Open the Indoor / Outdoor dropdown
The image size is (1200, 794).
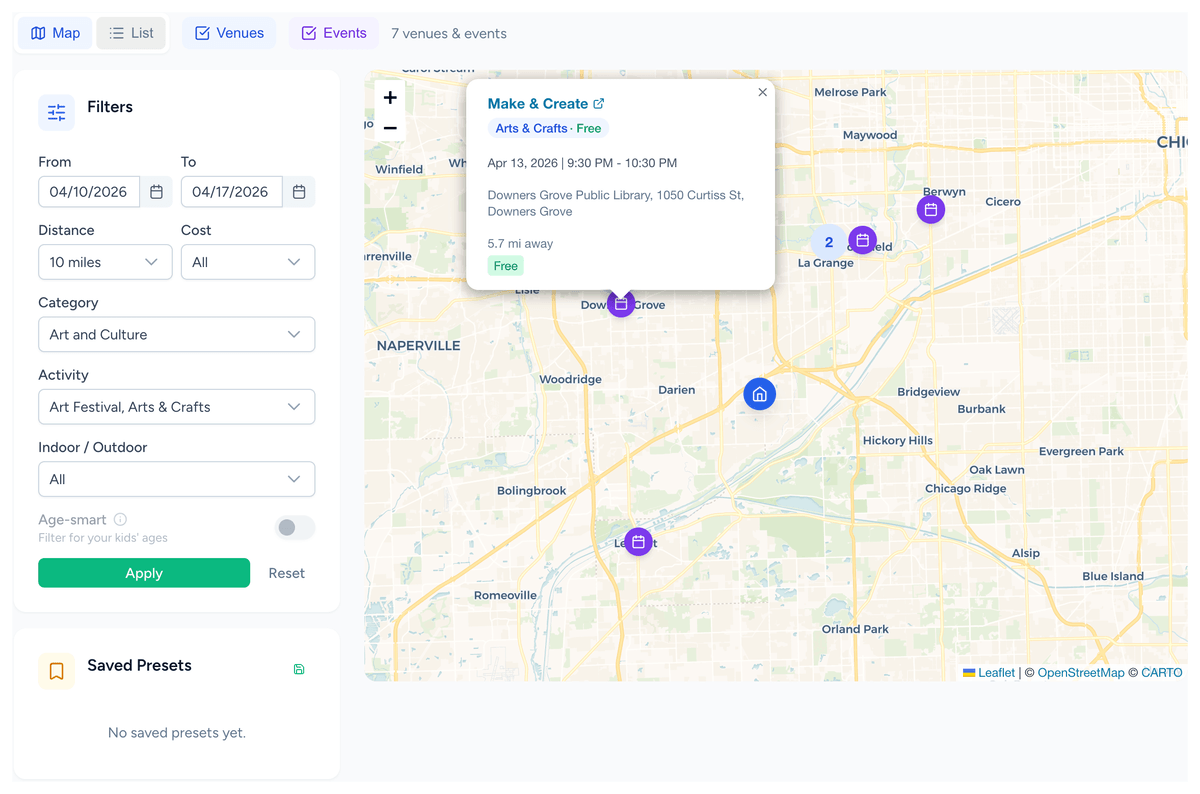click(x=176, y=479)
